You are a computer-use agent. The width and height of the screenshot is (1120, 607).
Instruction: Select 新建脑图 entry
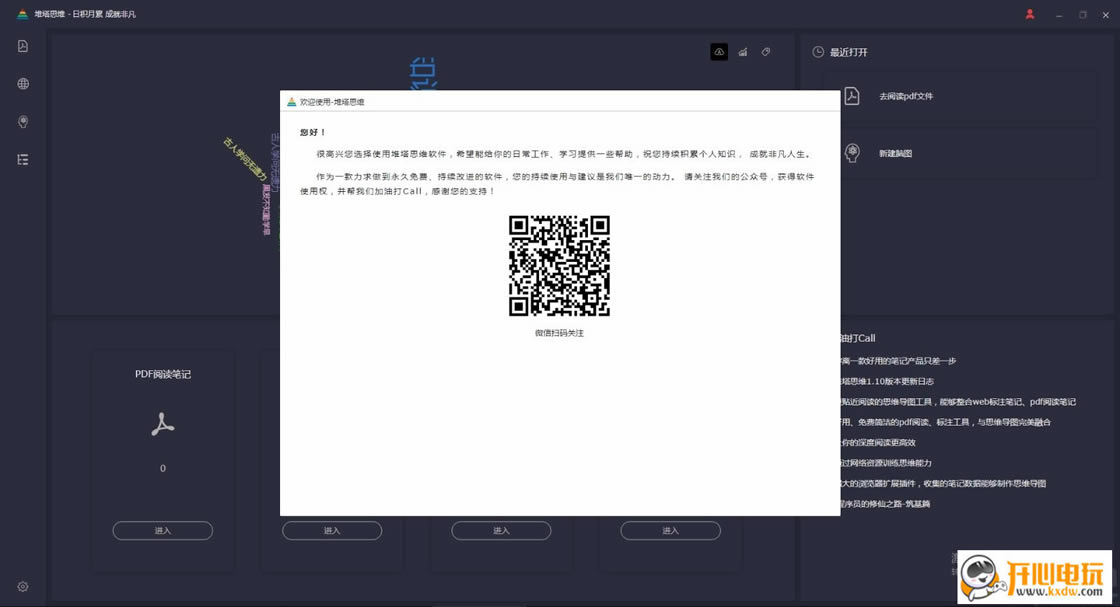coord(895,154)
